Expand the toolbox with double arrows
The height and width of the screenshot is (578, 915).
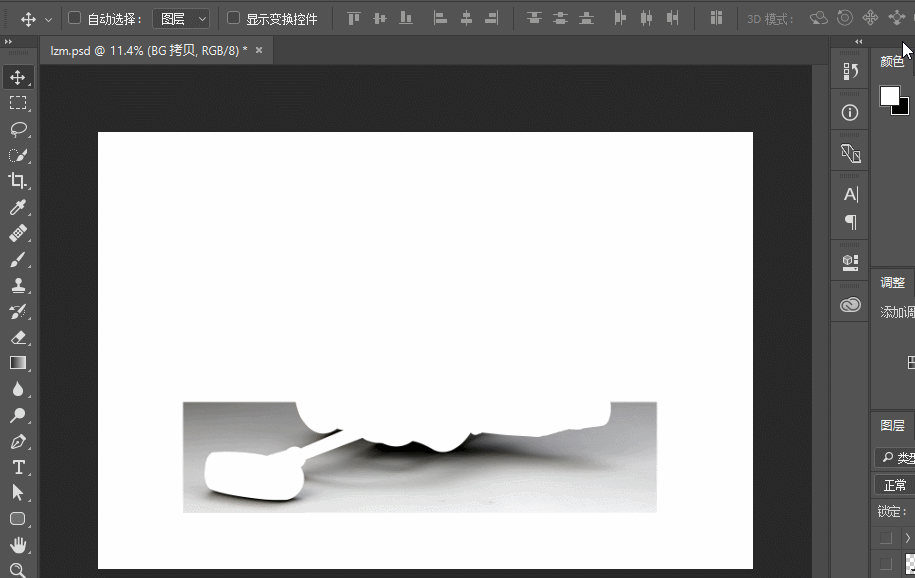[x=8, y=41]
